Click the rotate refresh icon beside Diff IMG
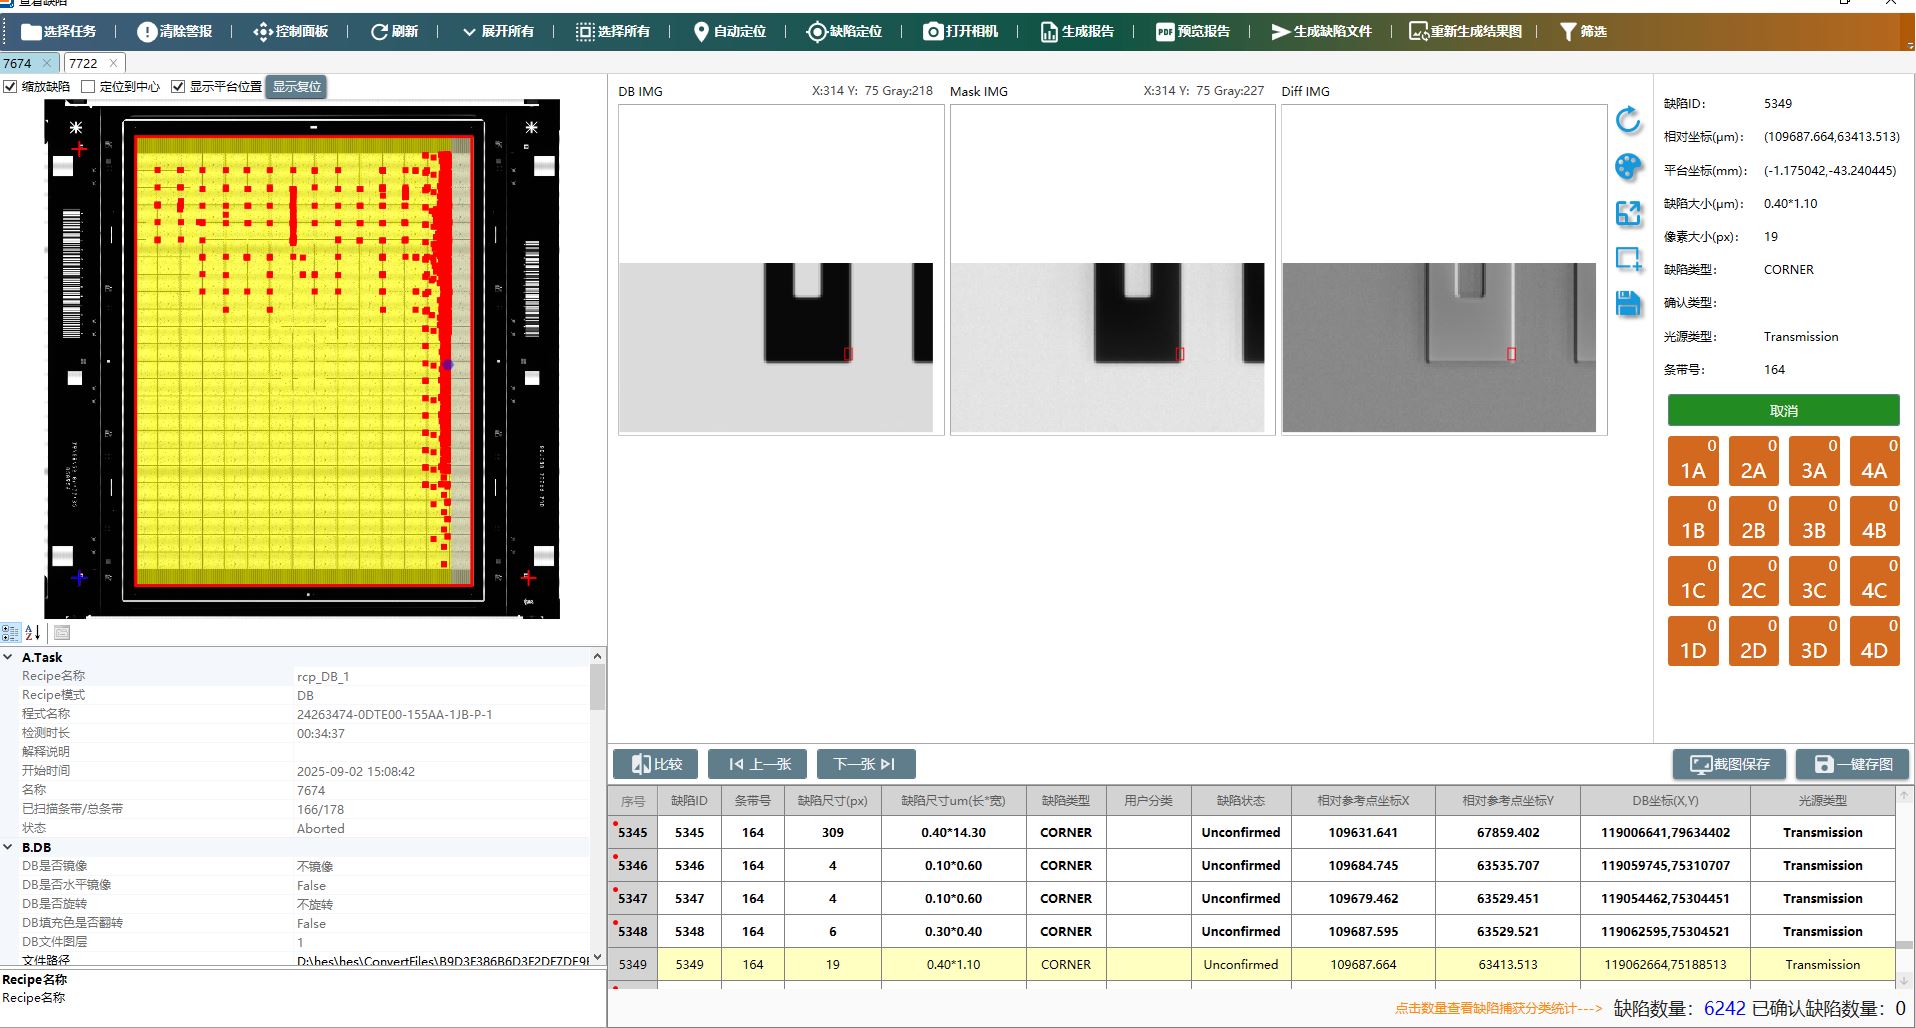Screen dimensions: 1916x1028 [x=1628, y=120]
